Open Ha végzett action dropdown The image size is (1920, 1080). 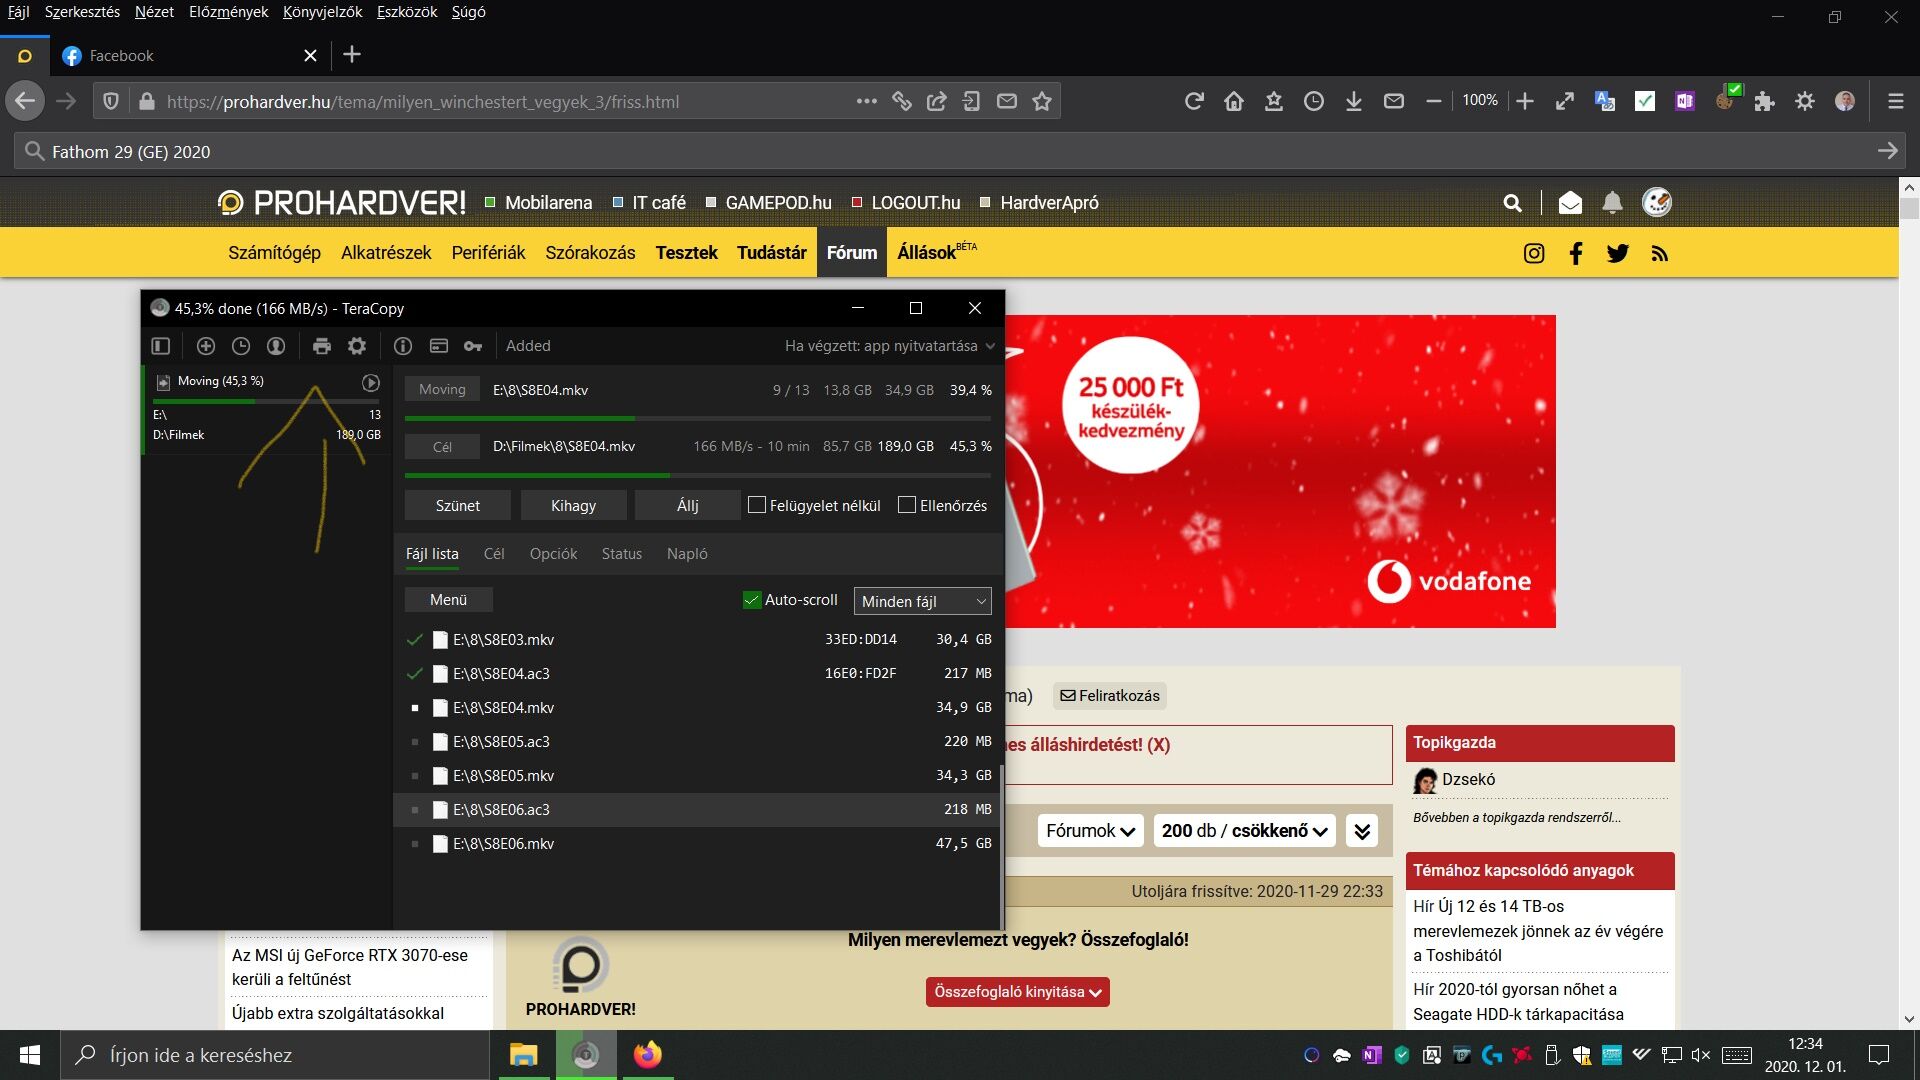(889, 346)
